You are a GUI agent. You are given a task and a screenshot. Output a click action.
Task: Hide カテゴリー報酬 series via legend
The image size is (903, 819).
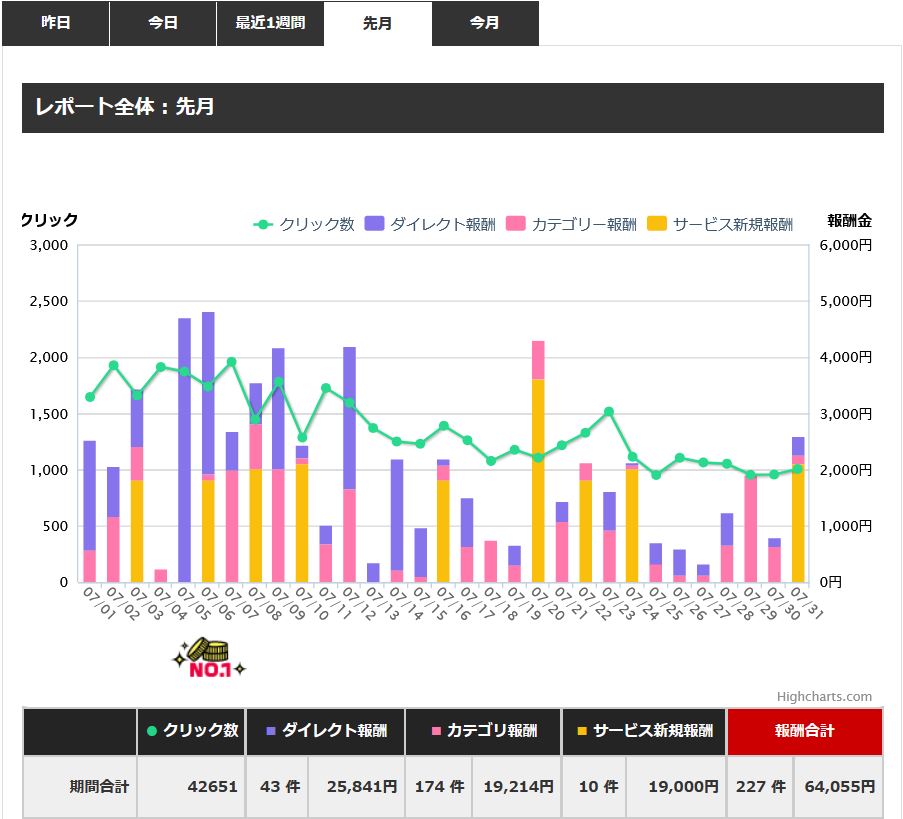coord(571,224)
